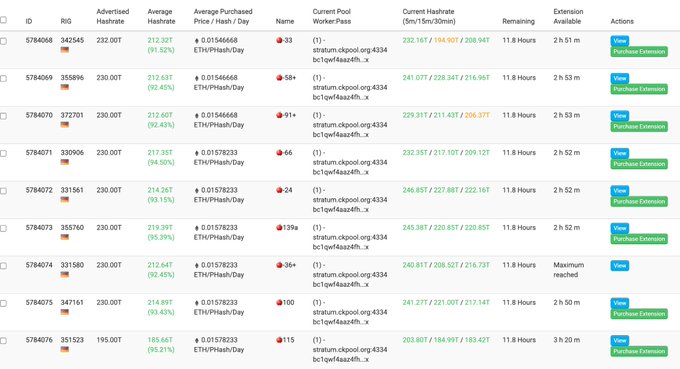
Task: Open rental ID 5784075
Action: 39,303
